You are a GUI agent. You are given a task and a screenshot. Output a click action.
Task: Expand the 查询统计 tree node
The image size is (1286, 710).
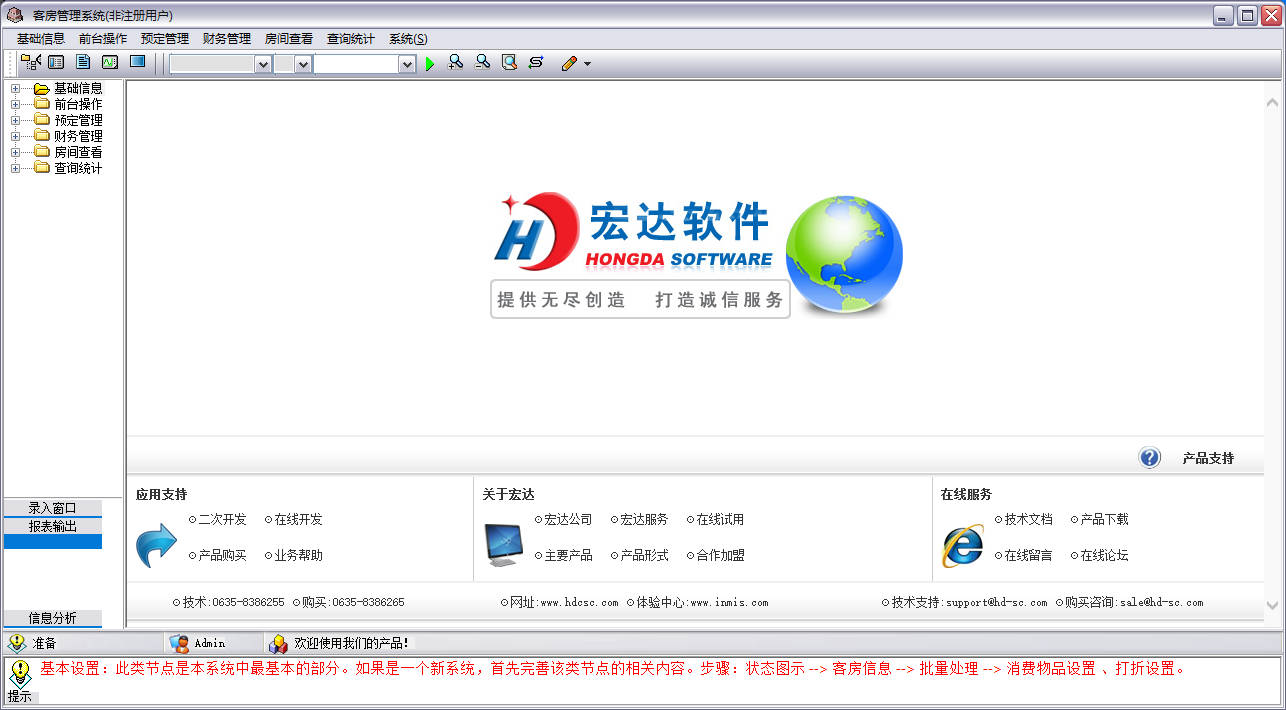(x=15, y=168)
